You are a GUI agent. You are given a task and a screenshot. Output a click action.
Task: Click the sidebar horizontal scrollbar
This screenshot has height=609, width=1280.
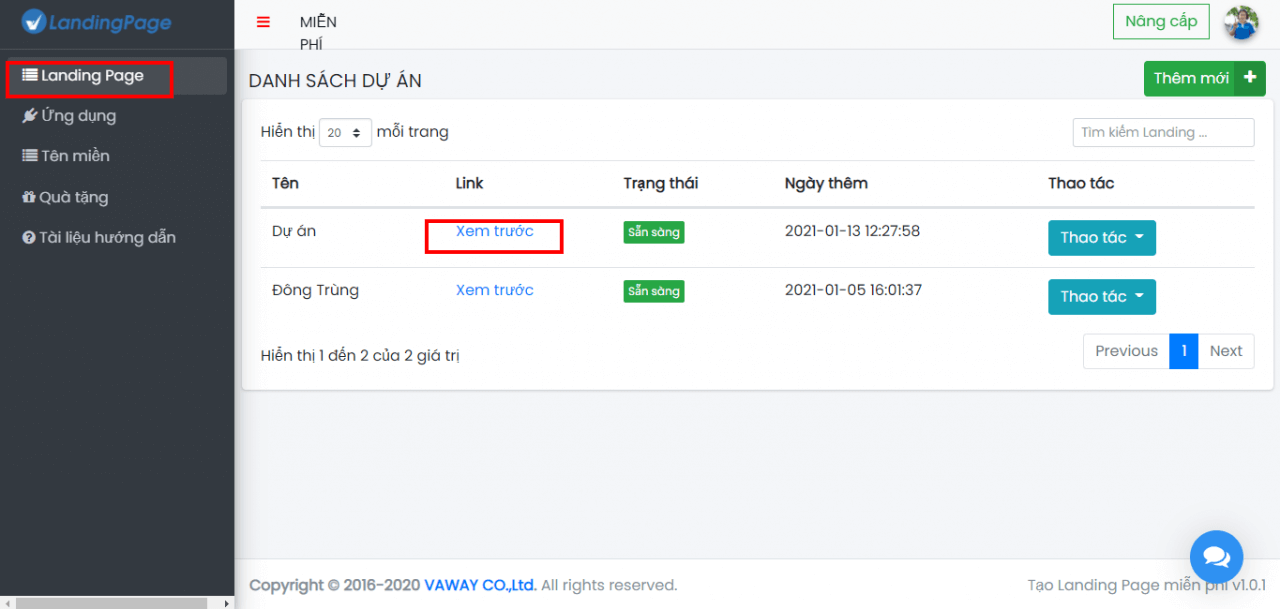pos(110,603)
